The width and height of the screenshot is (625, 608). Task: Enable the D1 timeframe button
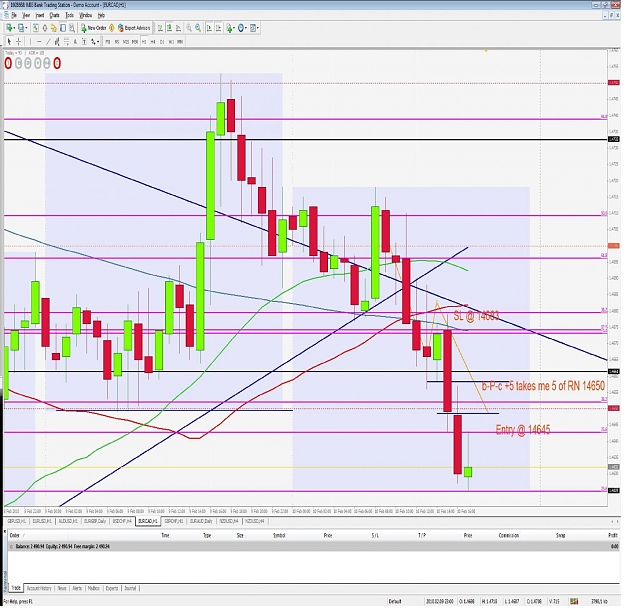coord(162,41)
